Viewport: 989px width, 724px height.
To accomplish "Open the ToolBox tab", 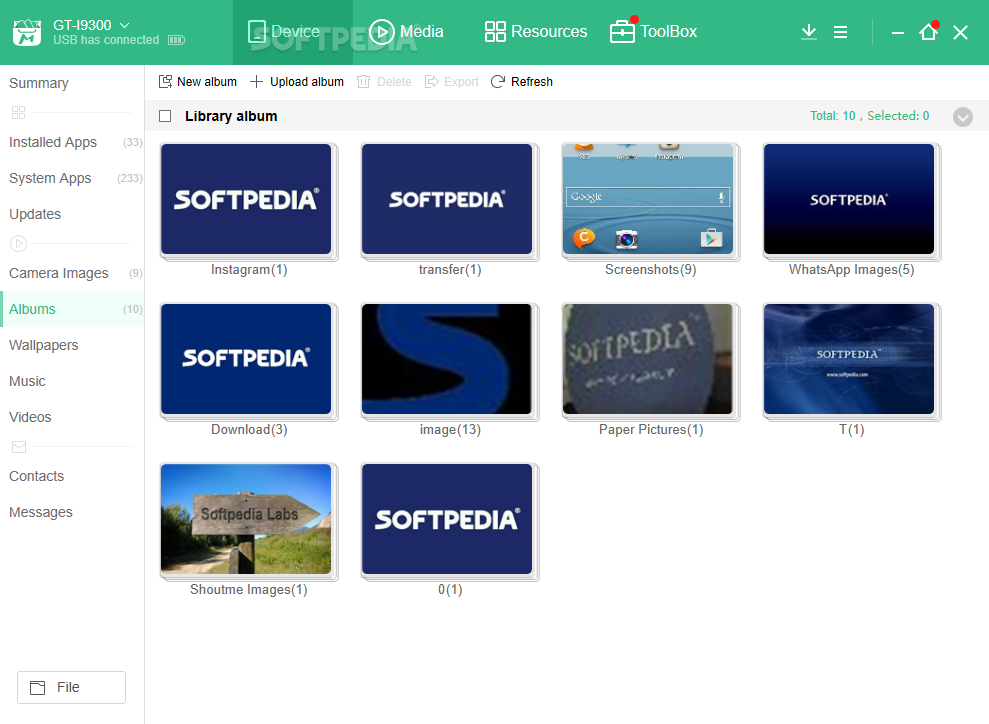I will coord(653,32).
